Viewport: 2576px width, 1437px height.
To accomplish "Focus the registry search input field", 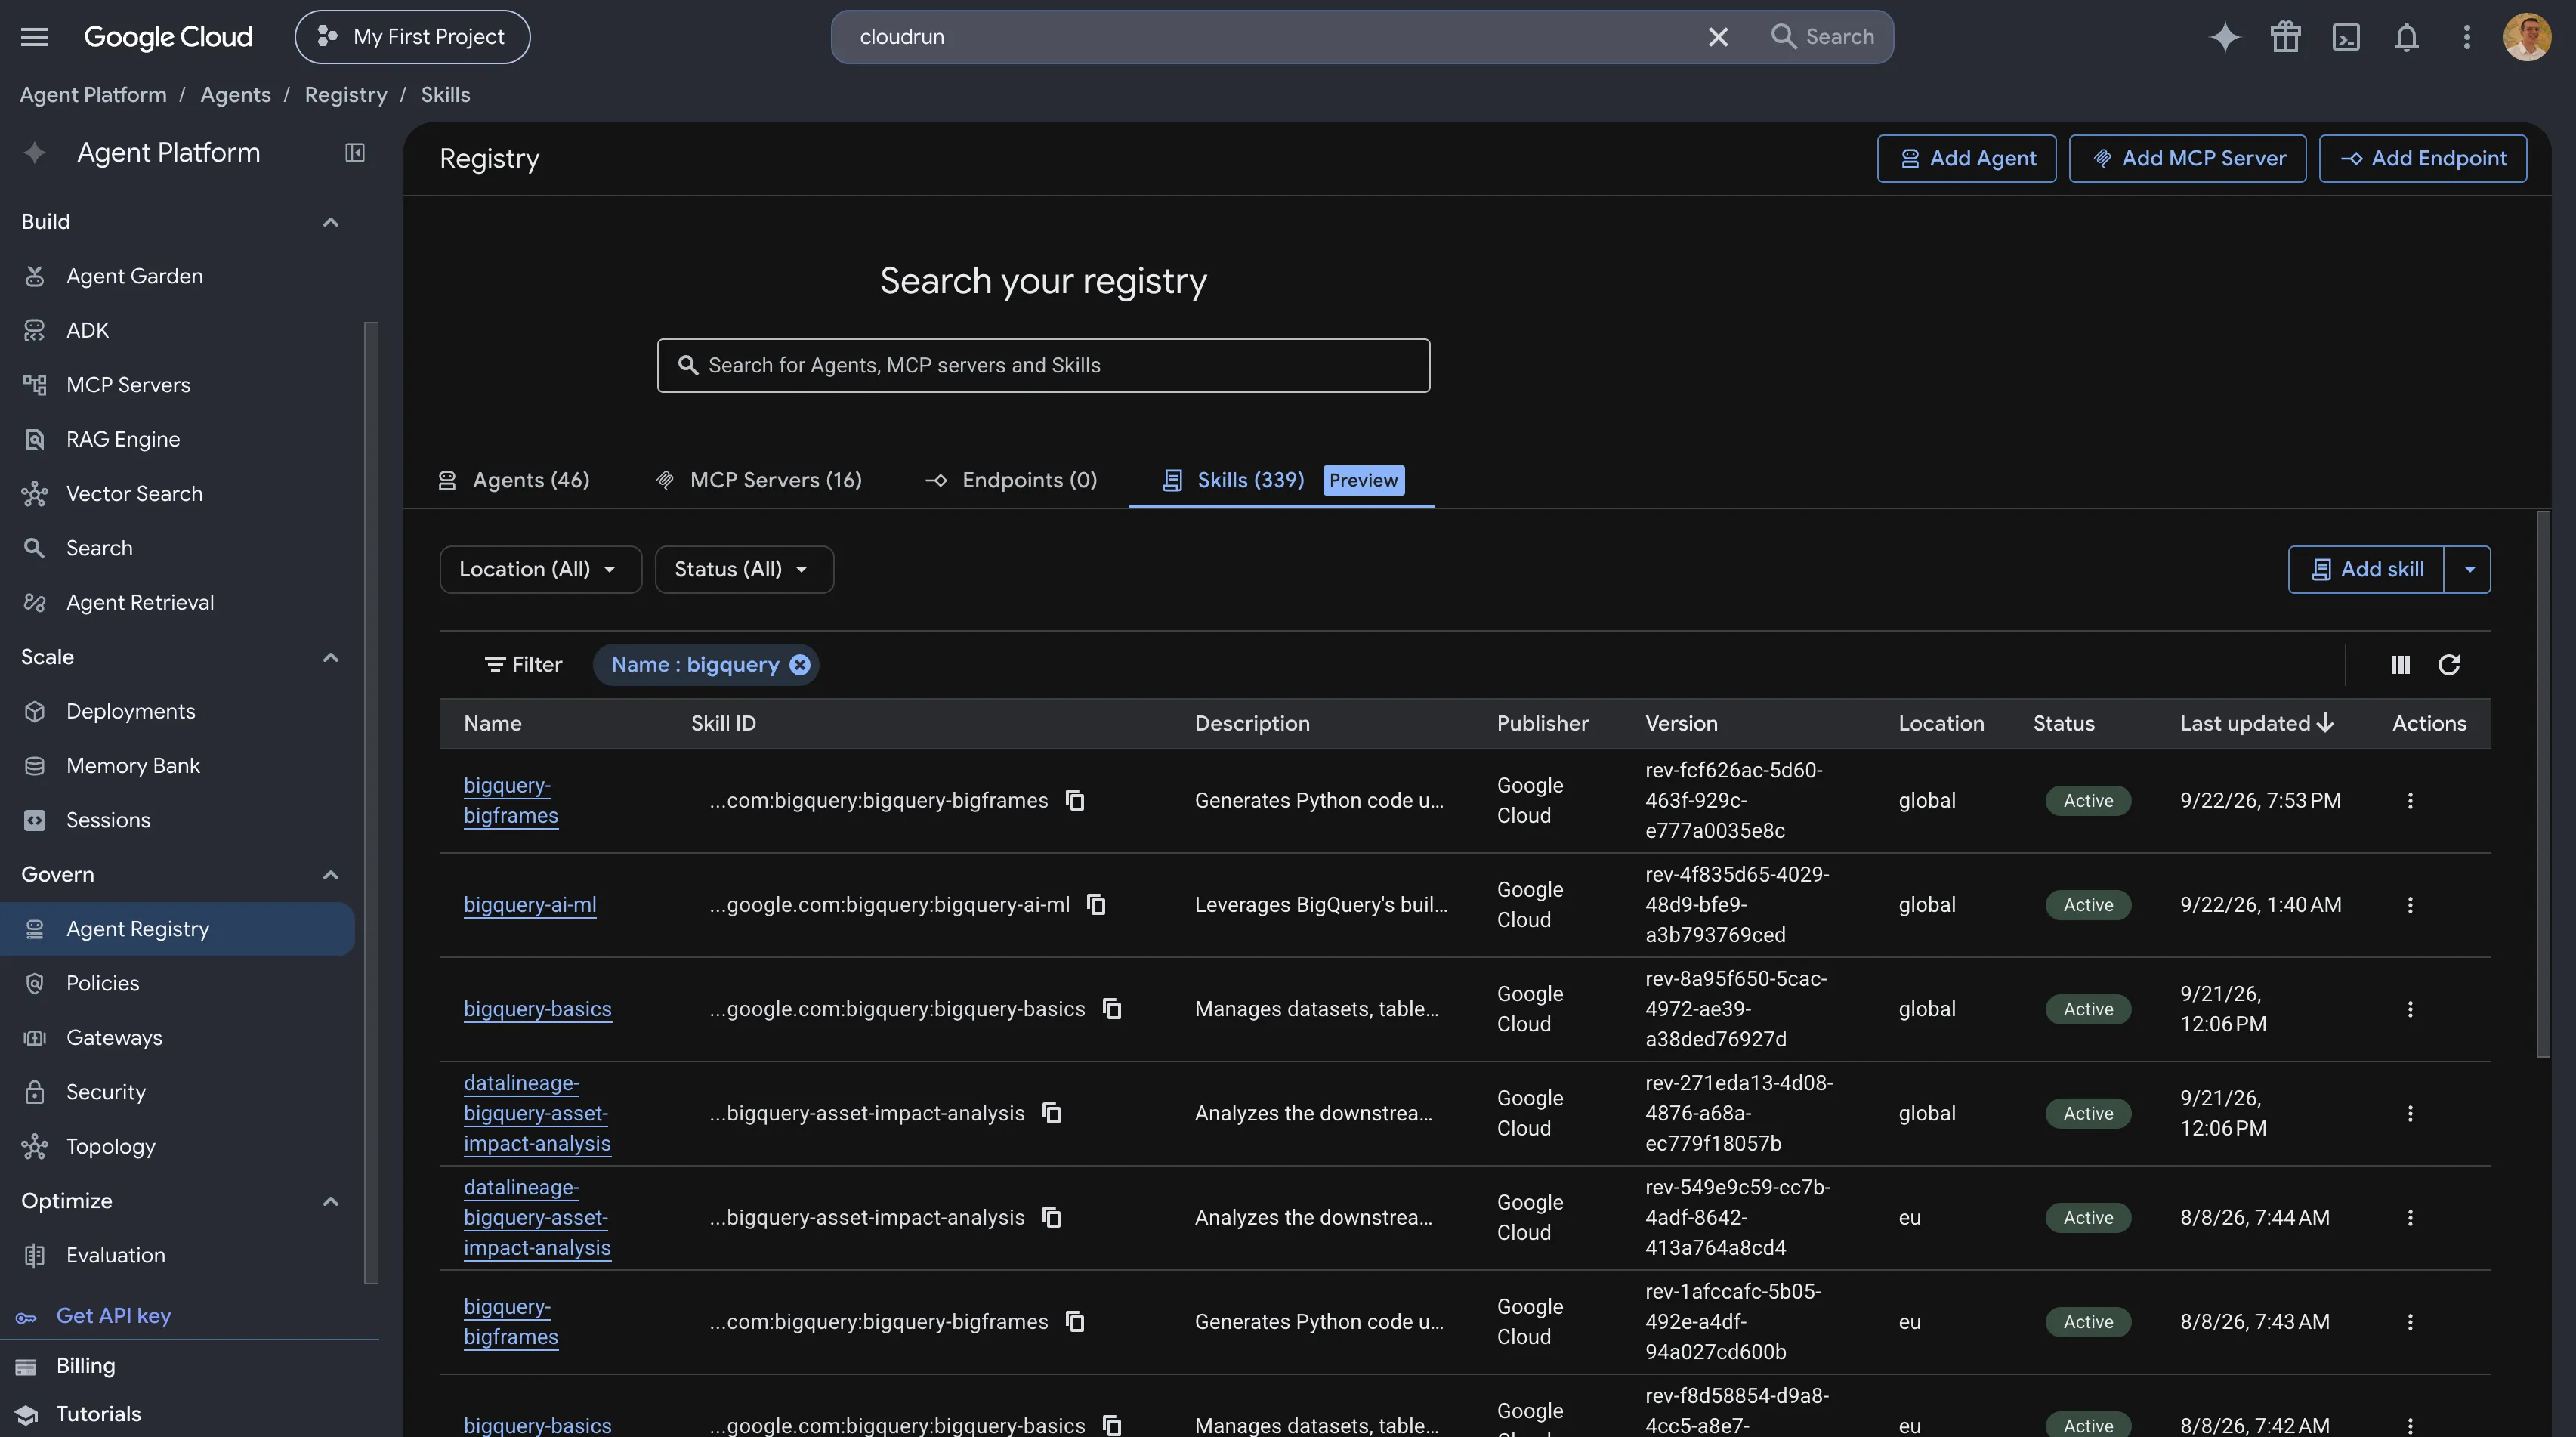I will point(1043,366).
